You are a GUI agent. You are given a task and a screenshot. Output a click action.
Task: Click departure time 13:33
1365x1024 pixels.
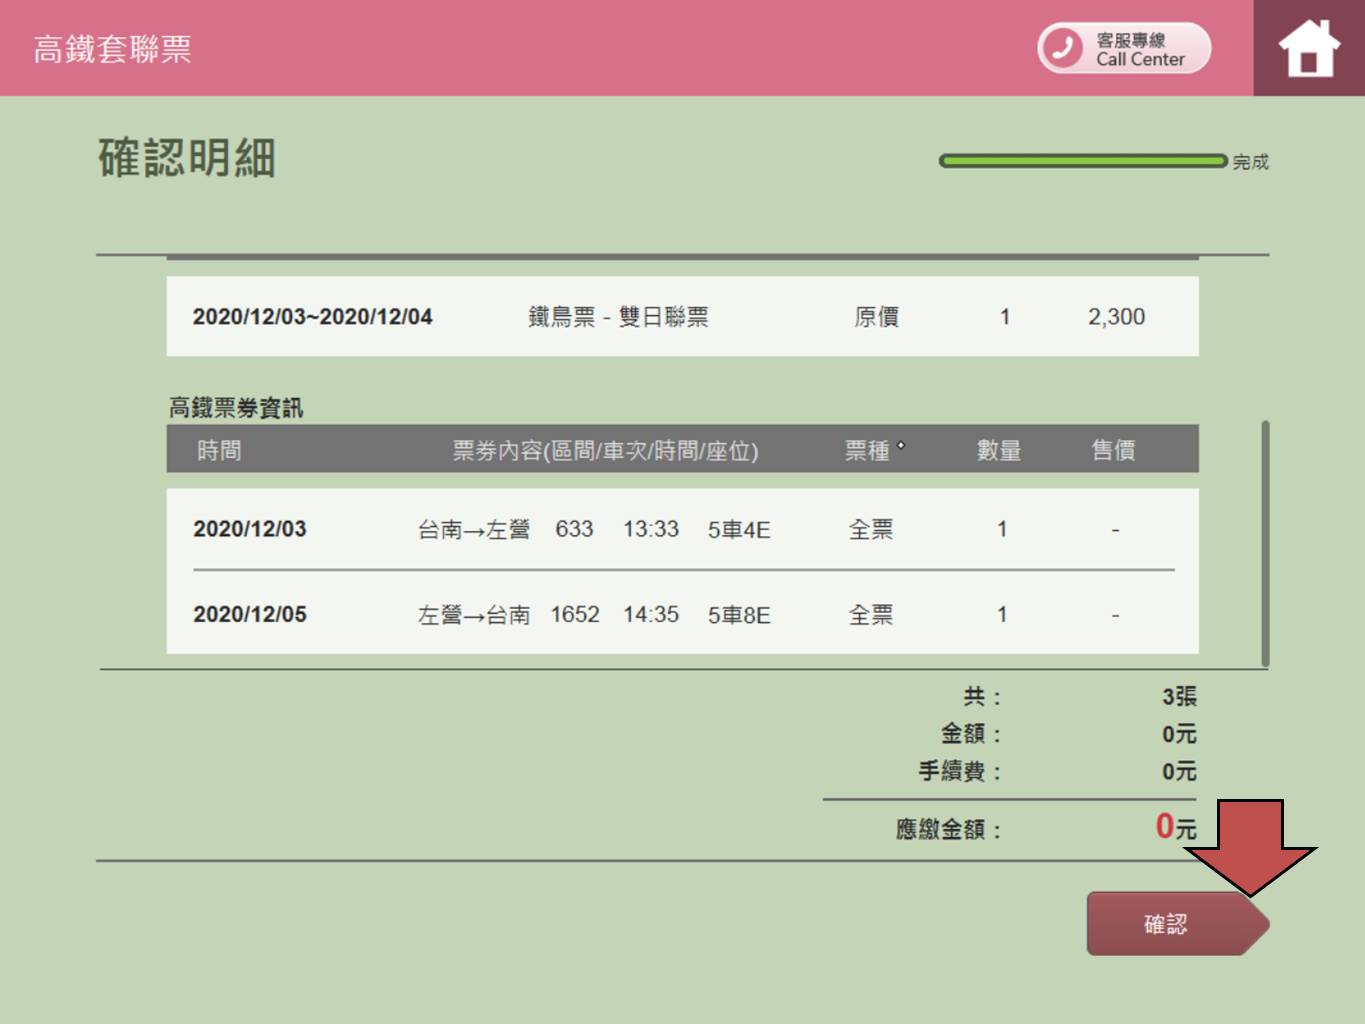tap(651, 529)
